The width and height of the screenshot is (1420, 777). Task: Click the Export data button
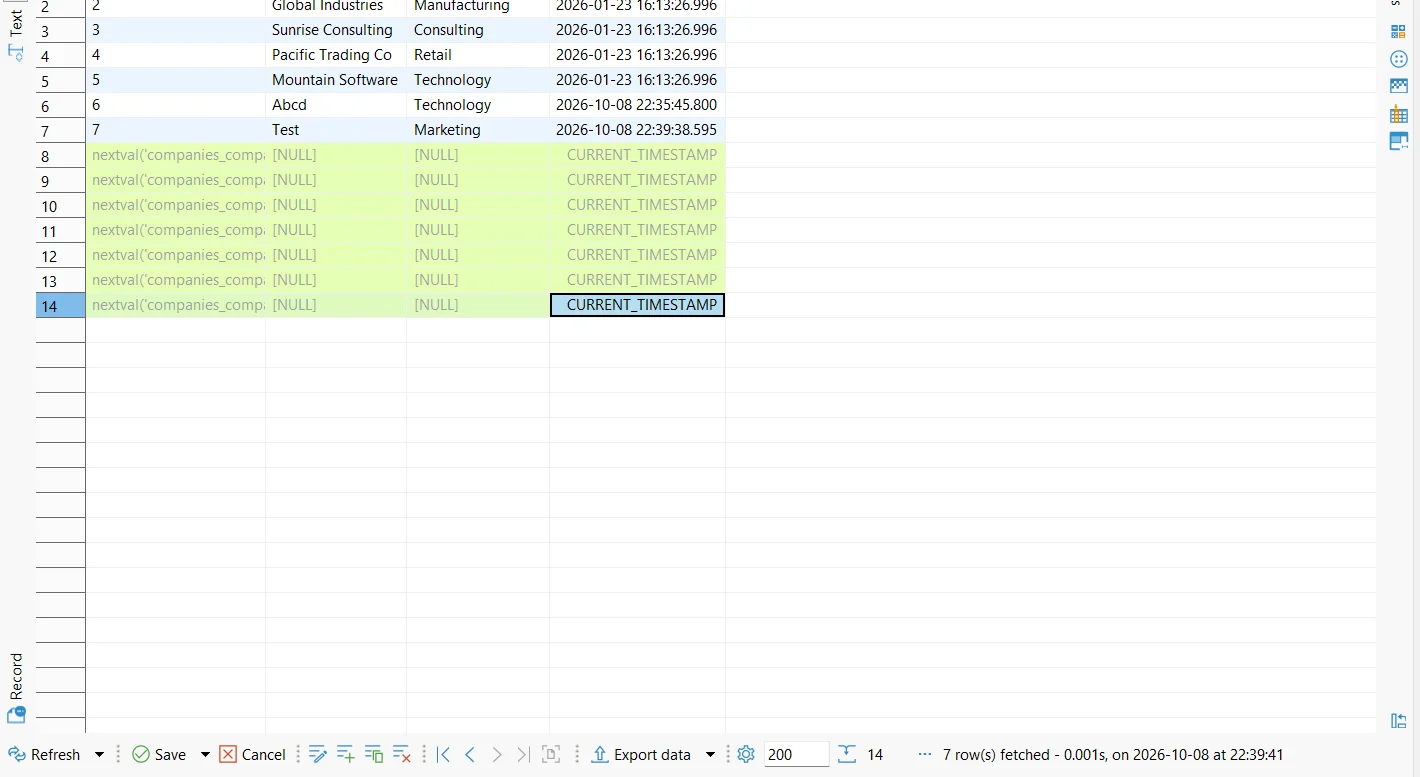pos(641,755)
